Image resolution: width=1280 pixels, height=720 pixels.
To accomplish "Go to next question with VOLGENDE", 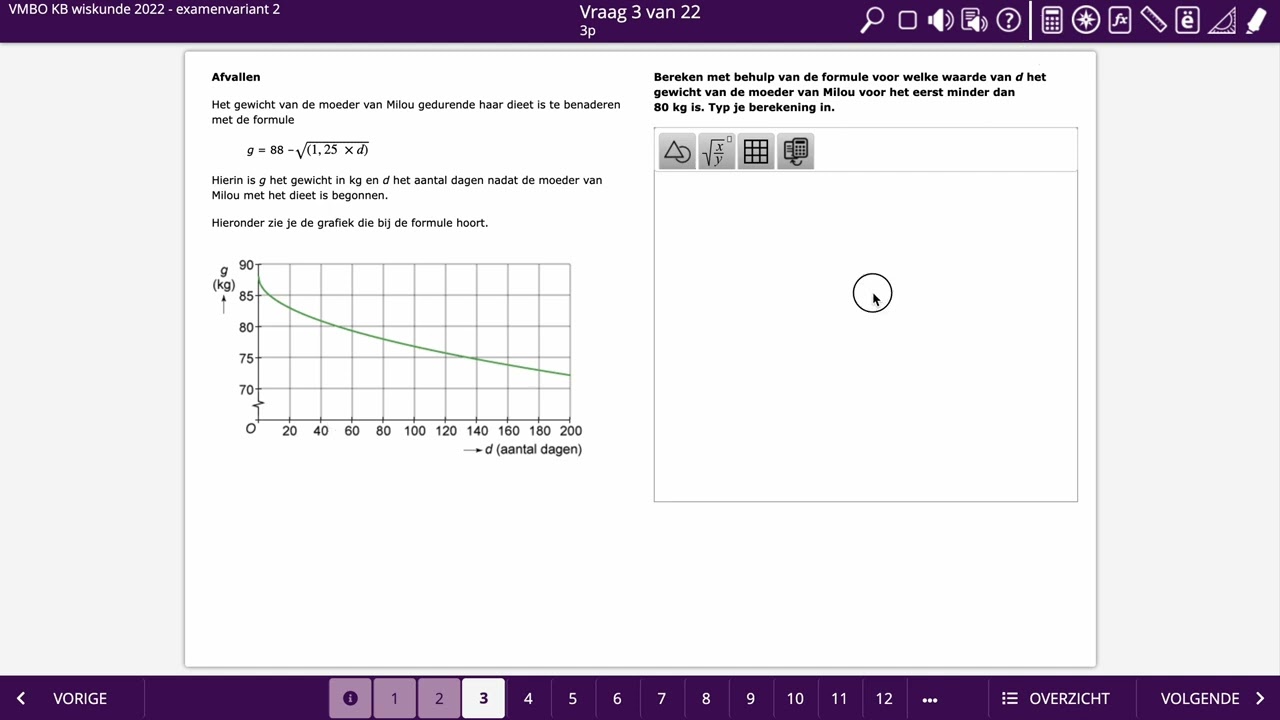I will point(1213,698).
